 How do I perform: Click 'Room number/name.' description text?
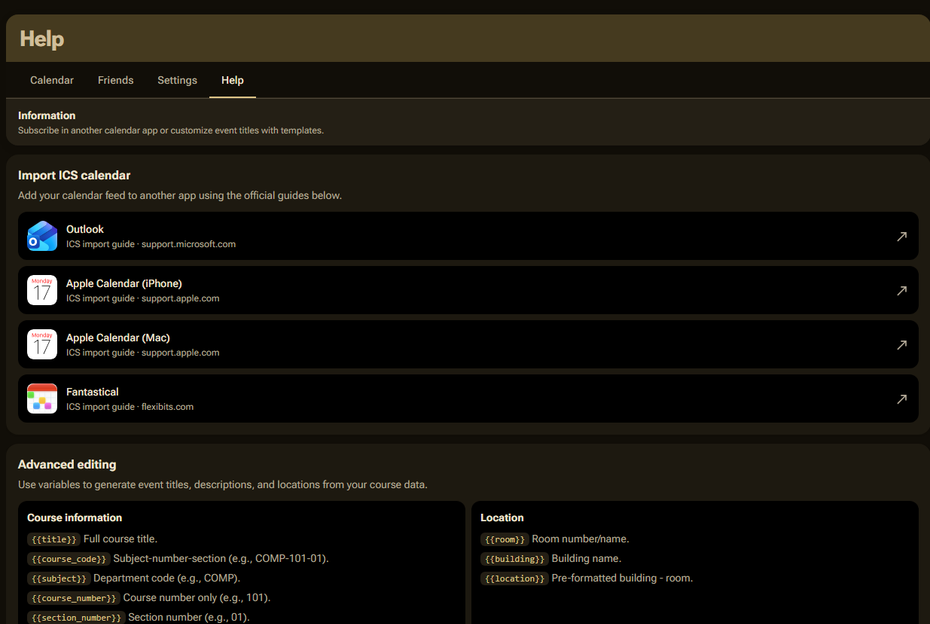point(581,539)
